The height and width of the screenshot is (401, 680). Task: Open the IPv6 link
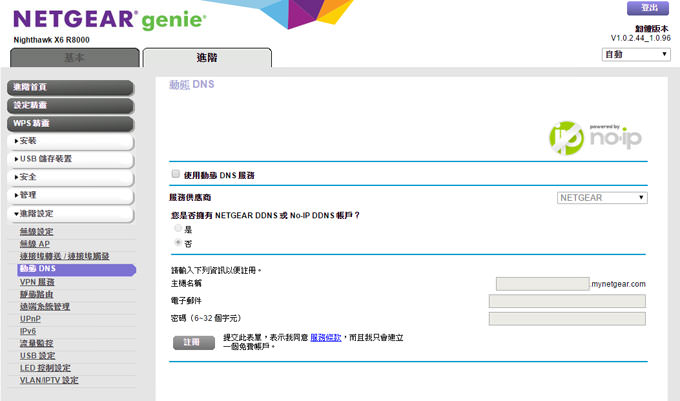pos(28,331)
